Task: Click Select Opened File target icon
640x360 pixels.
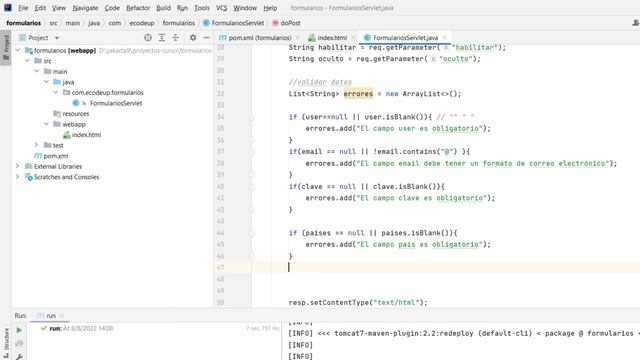Action: (148, 38)
